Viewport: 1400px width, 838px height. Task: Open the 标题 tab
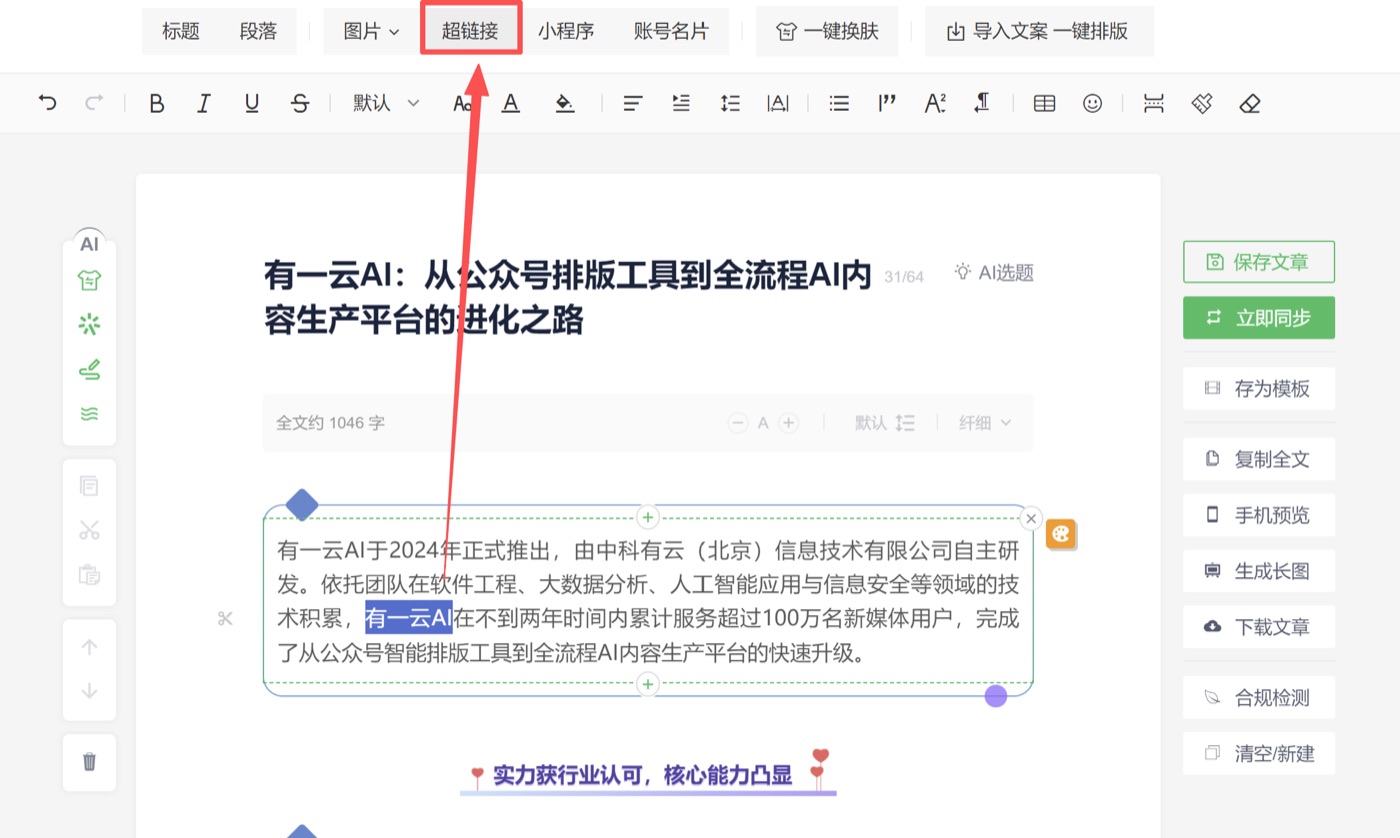[181, 31]
